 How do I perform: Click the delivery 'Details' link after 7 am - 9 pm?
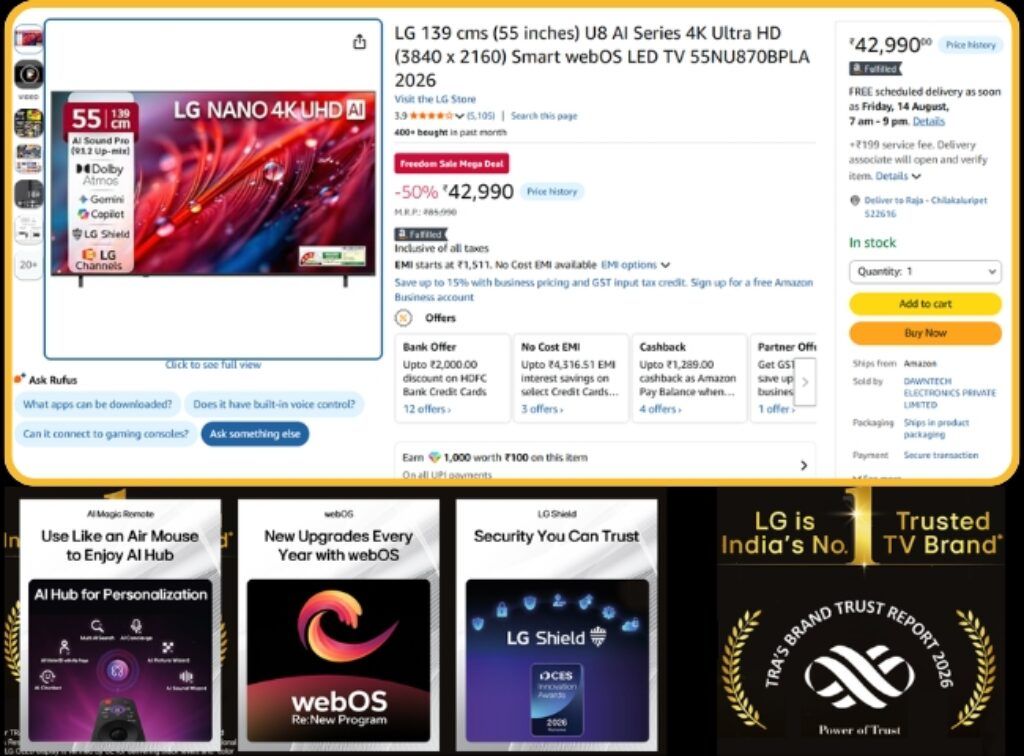928,121
